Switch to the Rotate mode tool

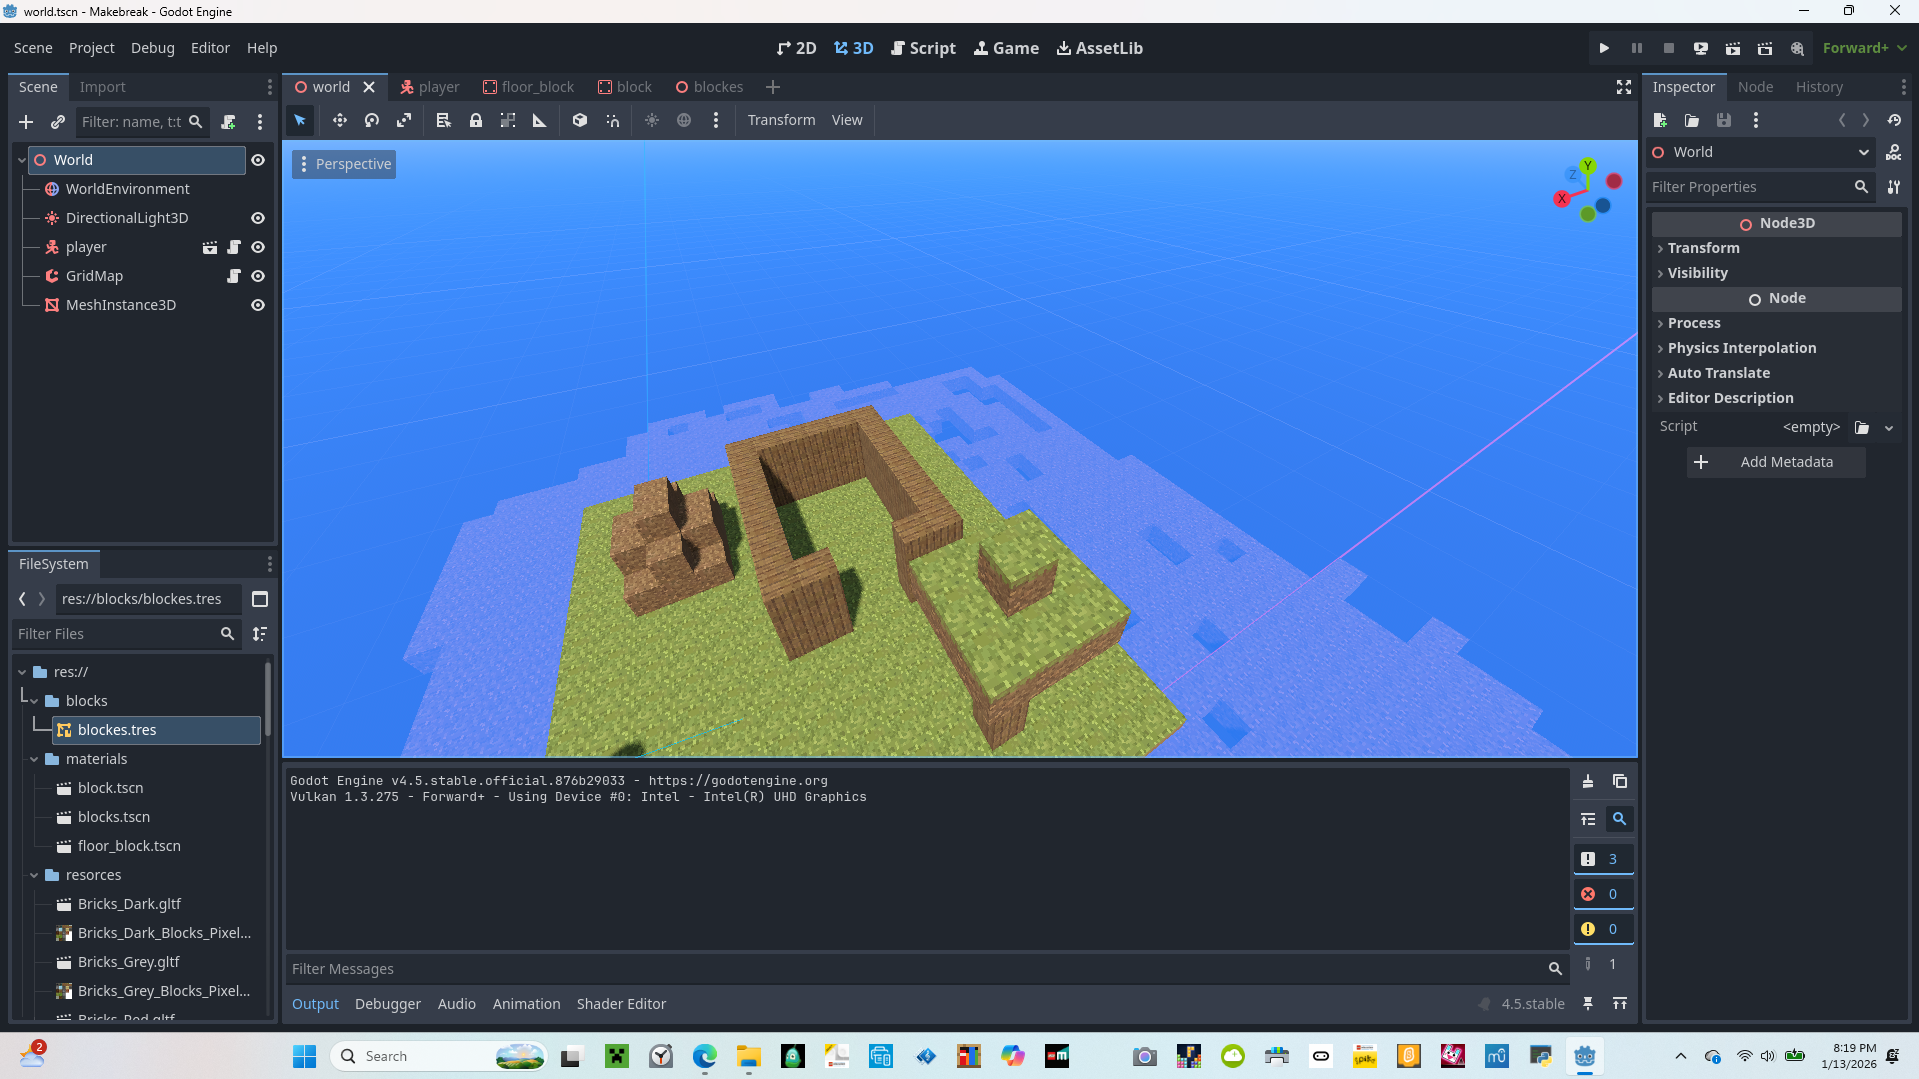click(x=372, y=120)
